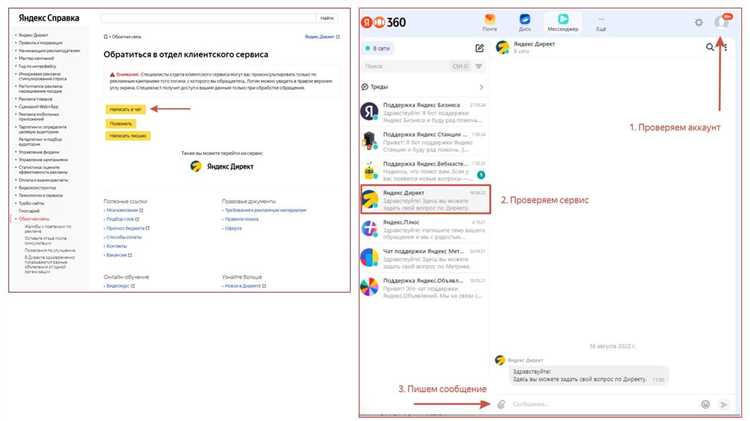Click the Справка search field
Viewport: 750px width, 421px height.
point(208,18)
